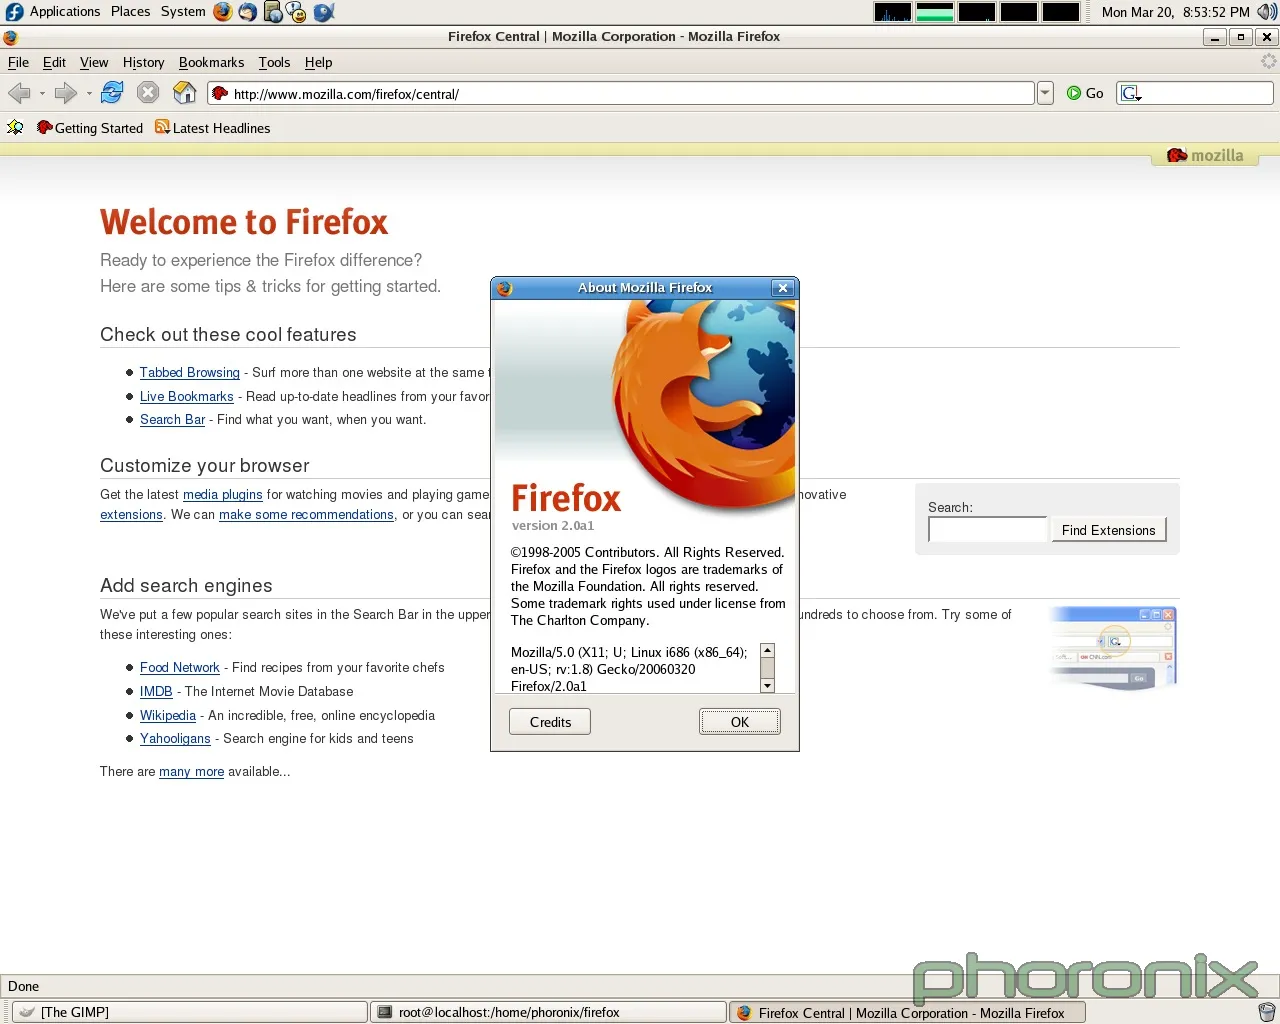Open the Google search engine selector

coord(1131,93)
